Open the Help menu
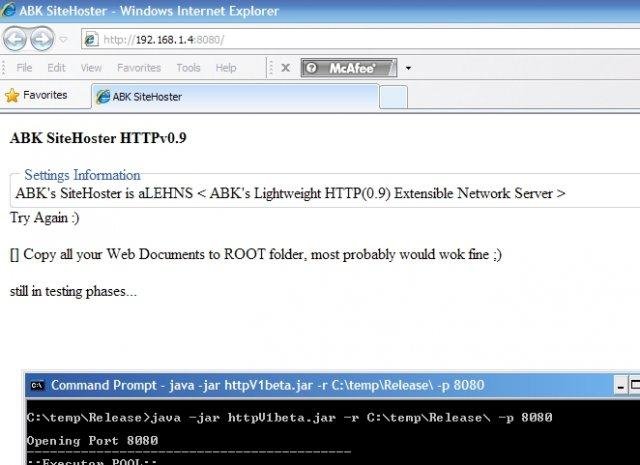Image resolution: width=640 pixels, height=465 pixels. (x=226, y=67)
